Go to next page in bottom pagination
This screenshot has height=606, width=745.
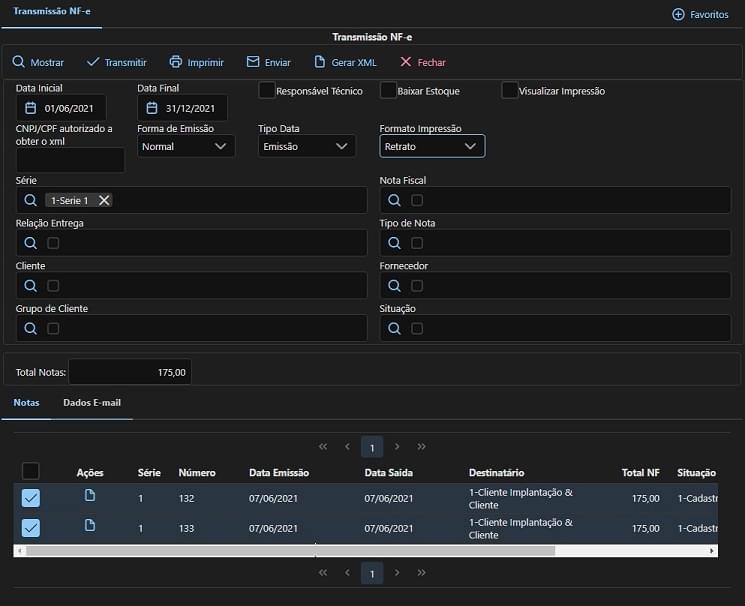click(397, 572)
